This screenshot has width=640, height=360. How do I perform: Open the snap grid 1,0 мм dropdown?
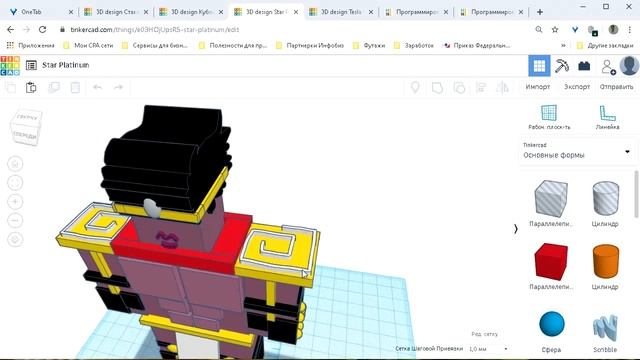[488, 349]
